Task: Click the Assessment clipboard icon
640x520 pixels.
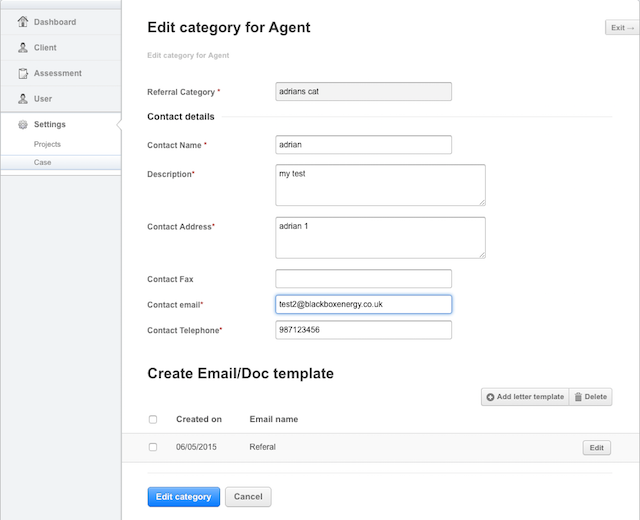Action: [x=23, y=73]
